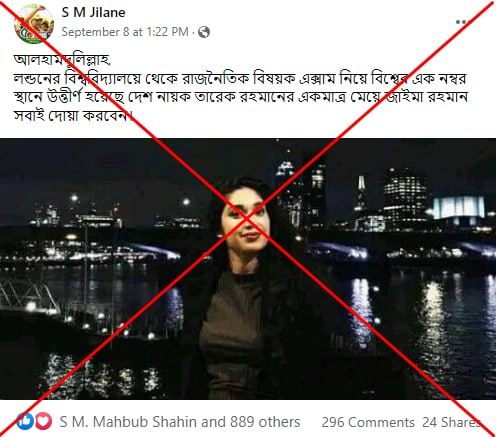This screenshot has width=496, height=437.
Task: Click the word আলহামদুলিল্লাহ in caption
Action: pyautogui.click(x=62, y=60)
